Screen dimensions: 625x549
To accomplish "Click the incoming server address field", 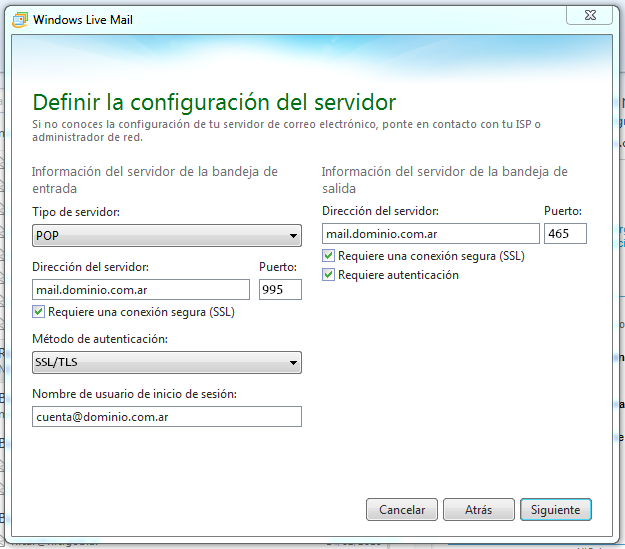I will click(141, 289).
